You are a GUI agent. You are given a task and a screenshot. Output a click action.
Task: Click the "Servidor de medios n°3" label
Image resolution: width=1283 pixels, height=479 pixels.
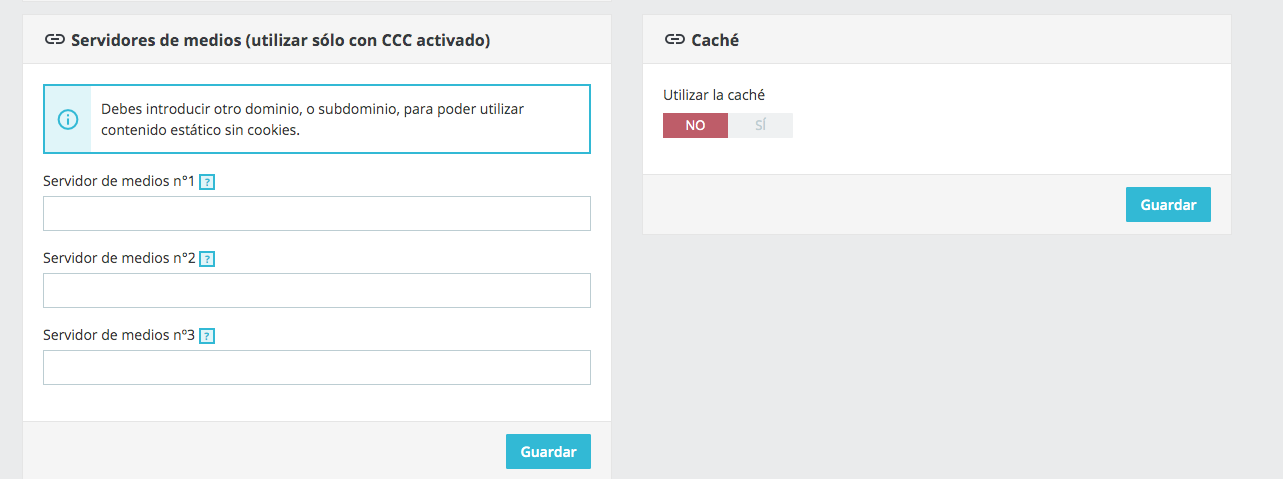118,335
